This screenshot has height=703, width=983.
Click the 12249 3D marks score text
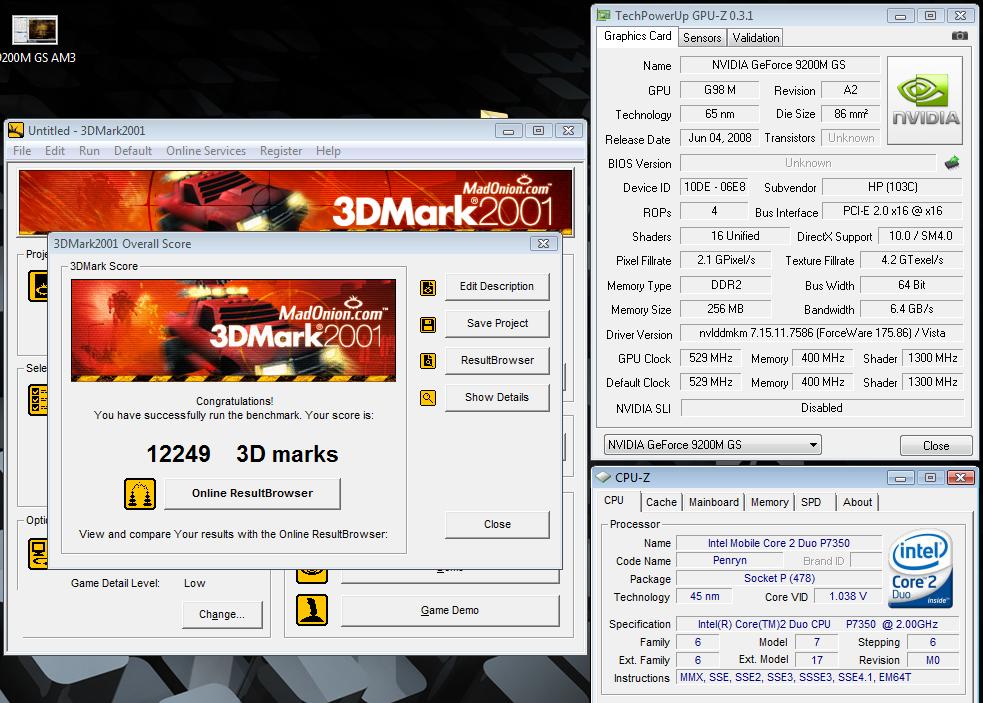click(x=242, y=454)
